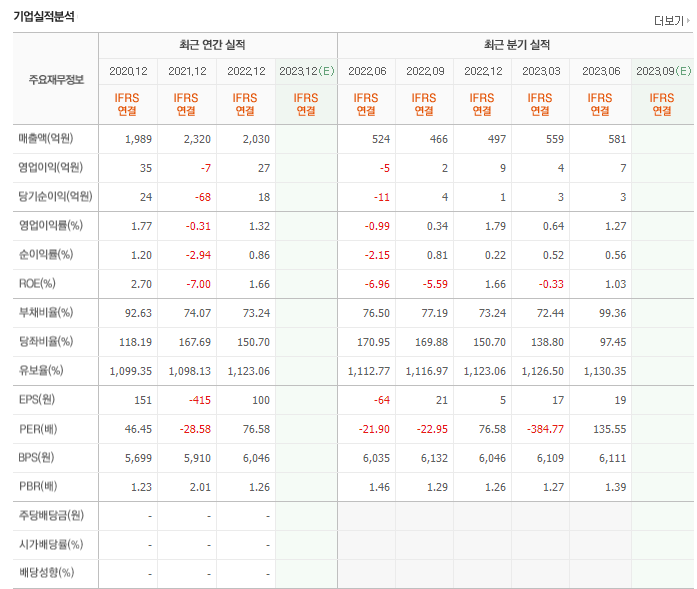Select the -384.77 PER value
Viewport: 697px width, 589px height.
[545, 429]
